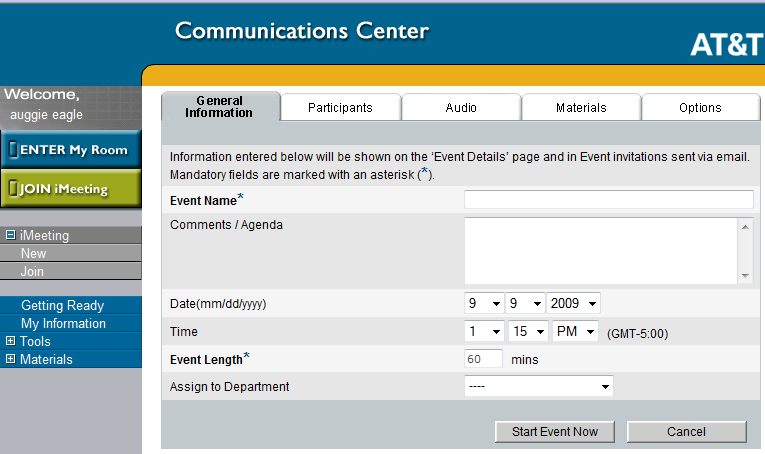Open the AM/PM dropdown
The width and height of the screenshot is (765, 454).
click(x=575, y=332)
